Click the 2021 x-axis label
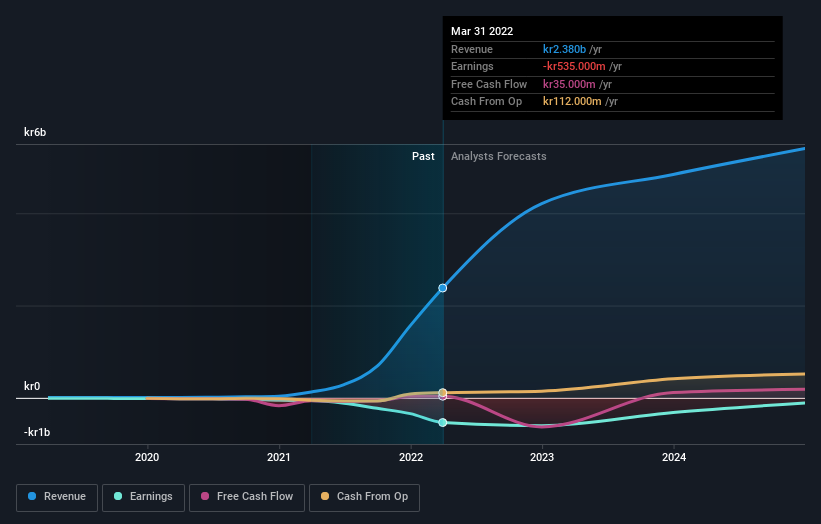 (279, 457)
